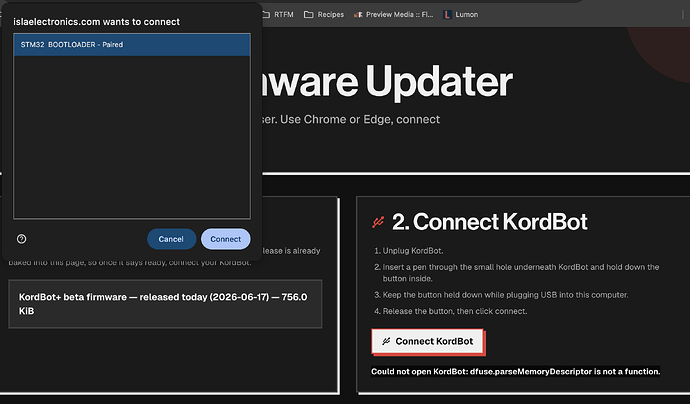Image resolution: width=690 pixels, height=404 pixels.
Task: Click the plug icon inside Connect KordBot button
Action: click(386, 341)
